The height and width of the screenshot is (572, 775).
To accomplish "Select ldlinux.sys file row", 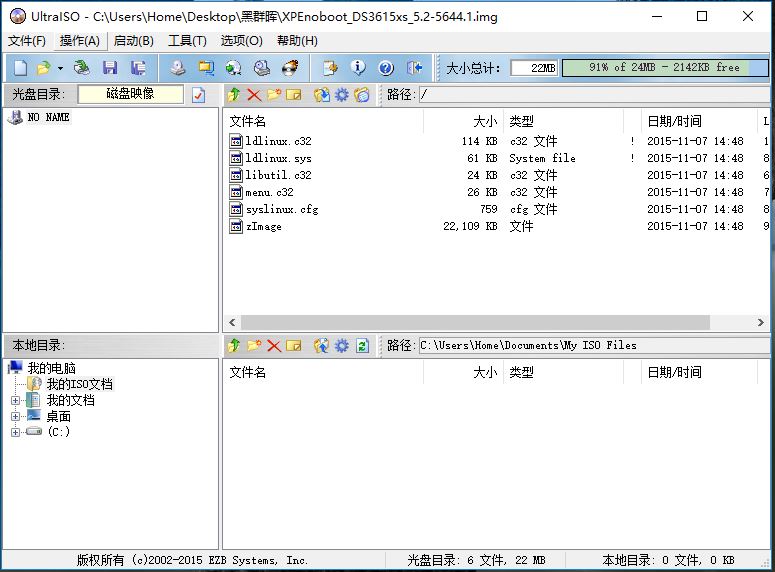I will coord(498,158).
